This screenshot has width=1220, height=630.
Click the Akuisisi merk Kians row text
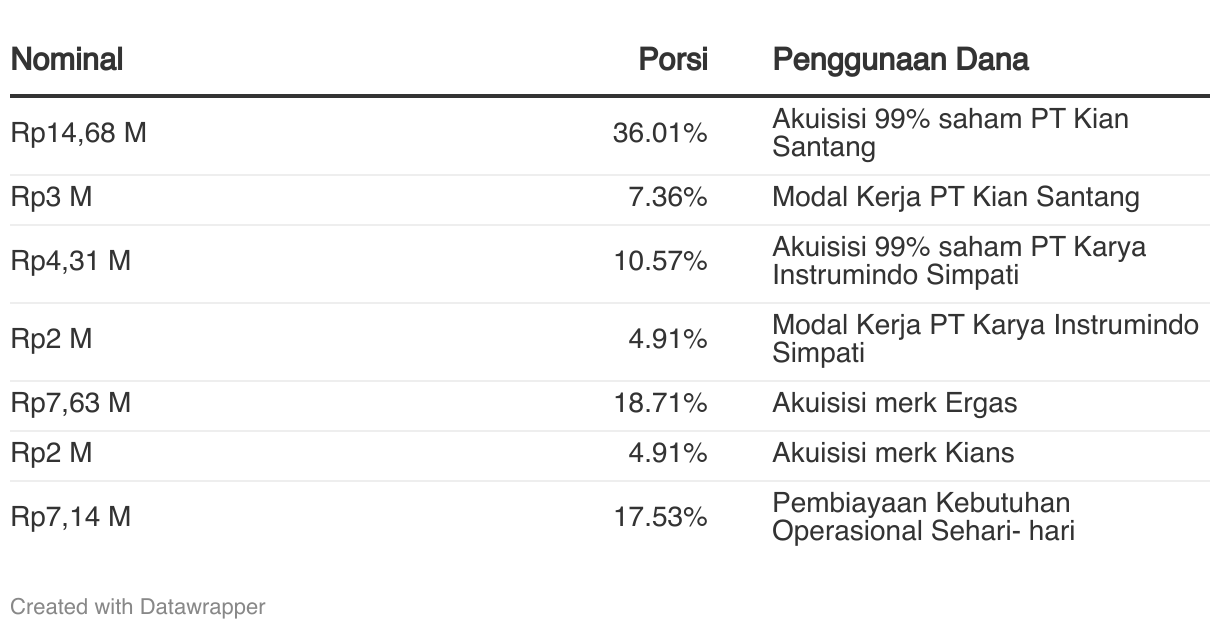point(893,453)
